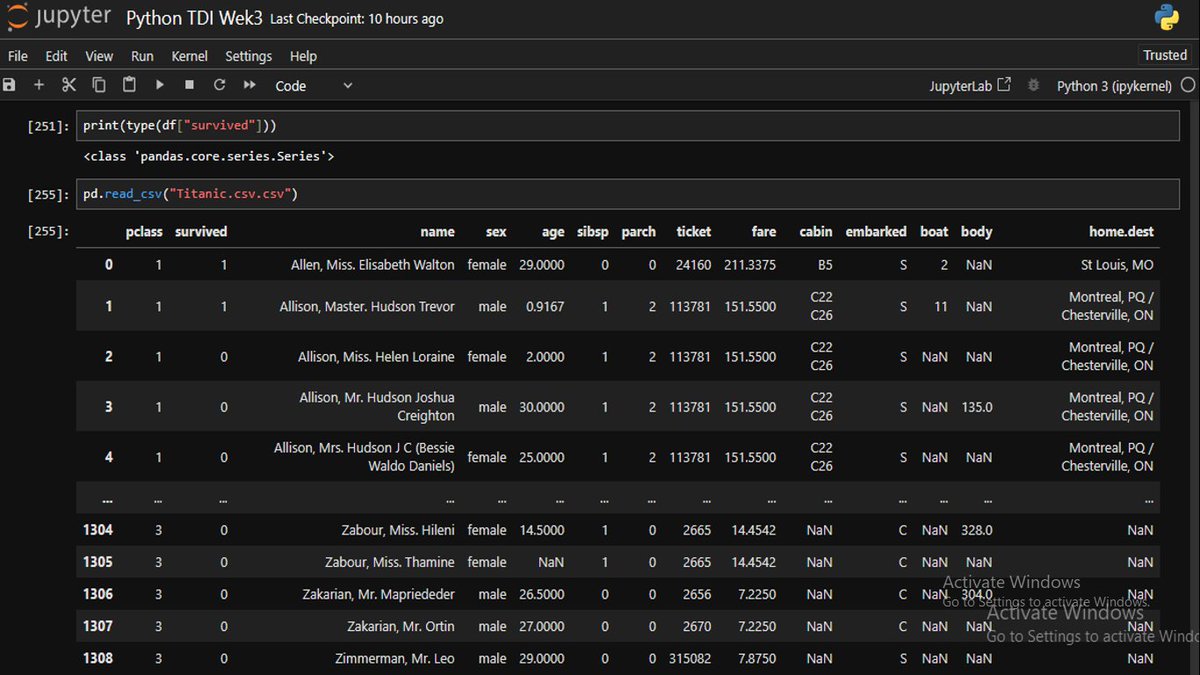Click into cell 255 read_csv input

coord(628,193)
